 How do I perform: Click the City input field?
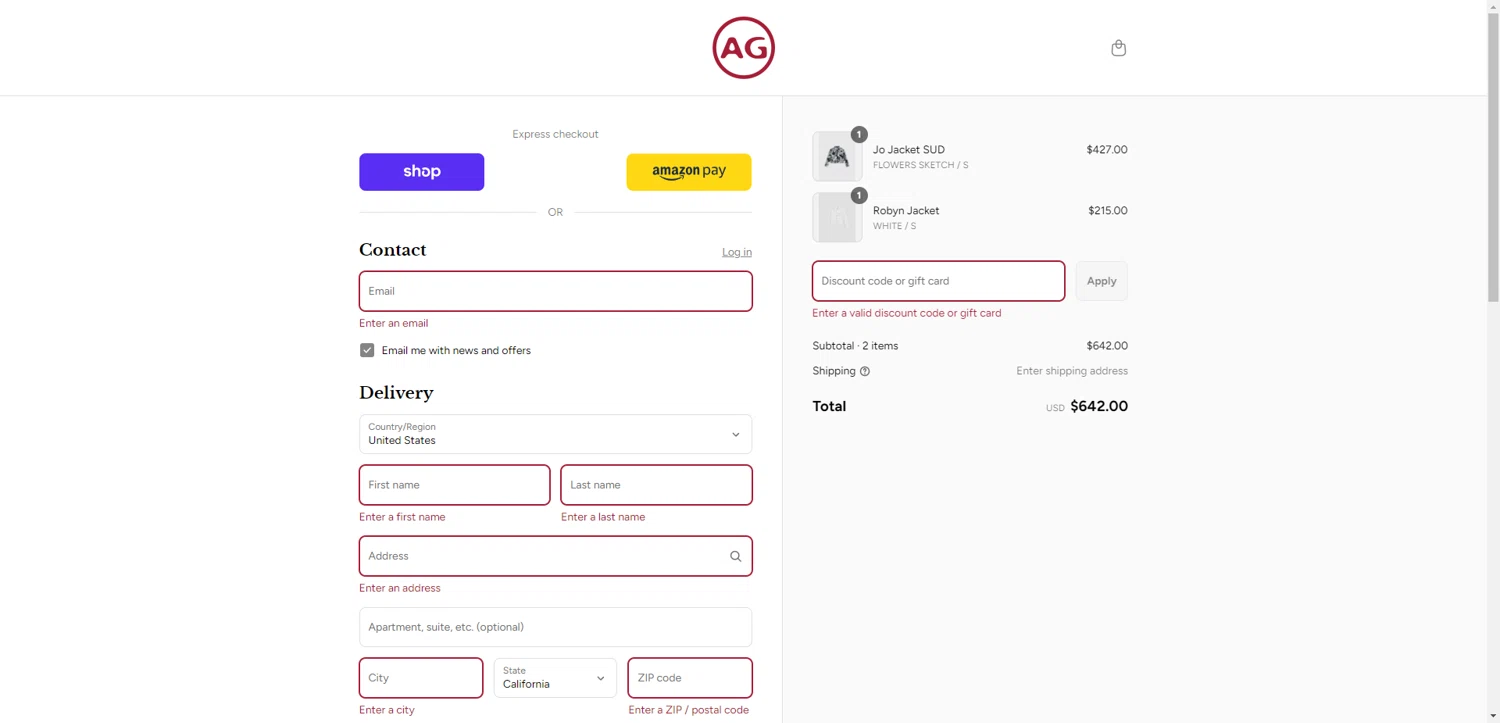tap(421, 678)
